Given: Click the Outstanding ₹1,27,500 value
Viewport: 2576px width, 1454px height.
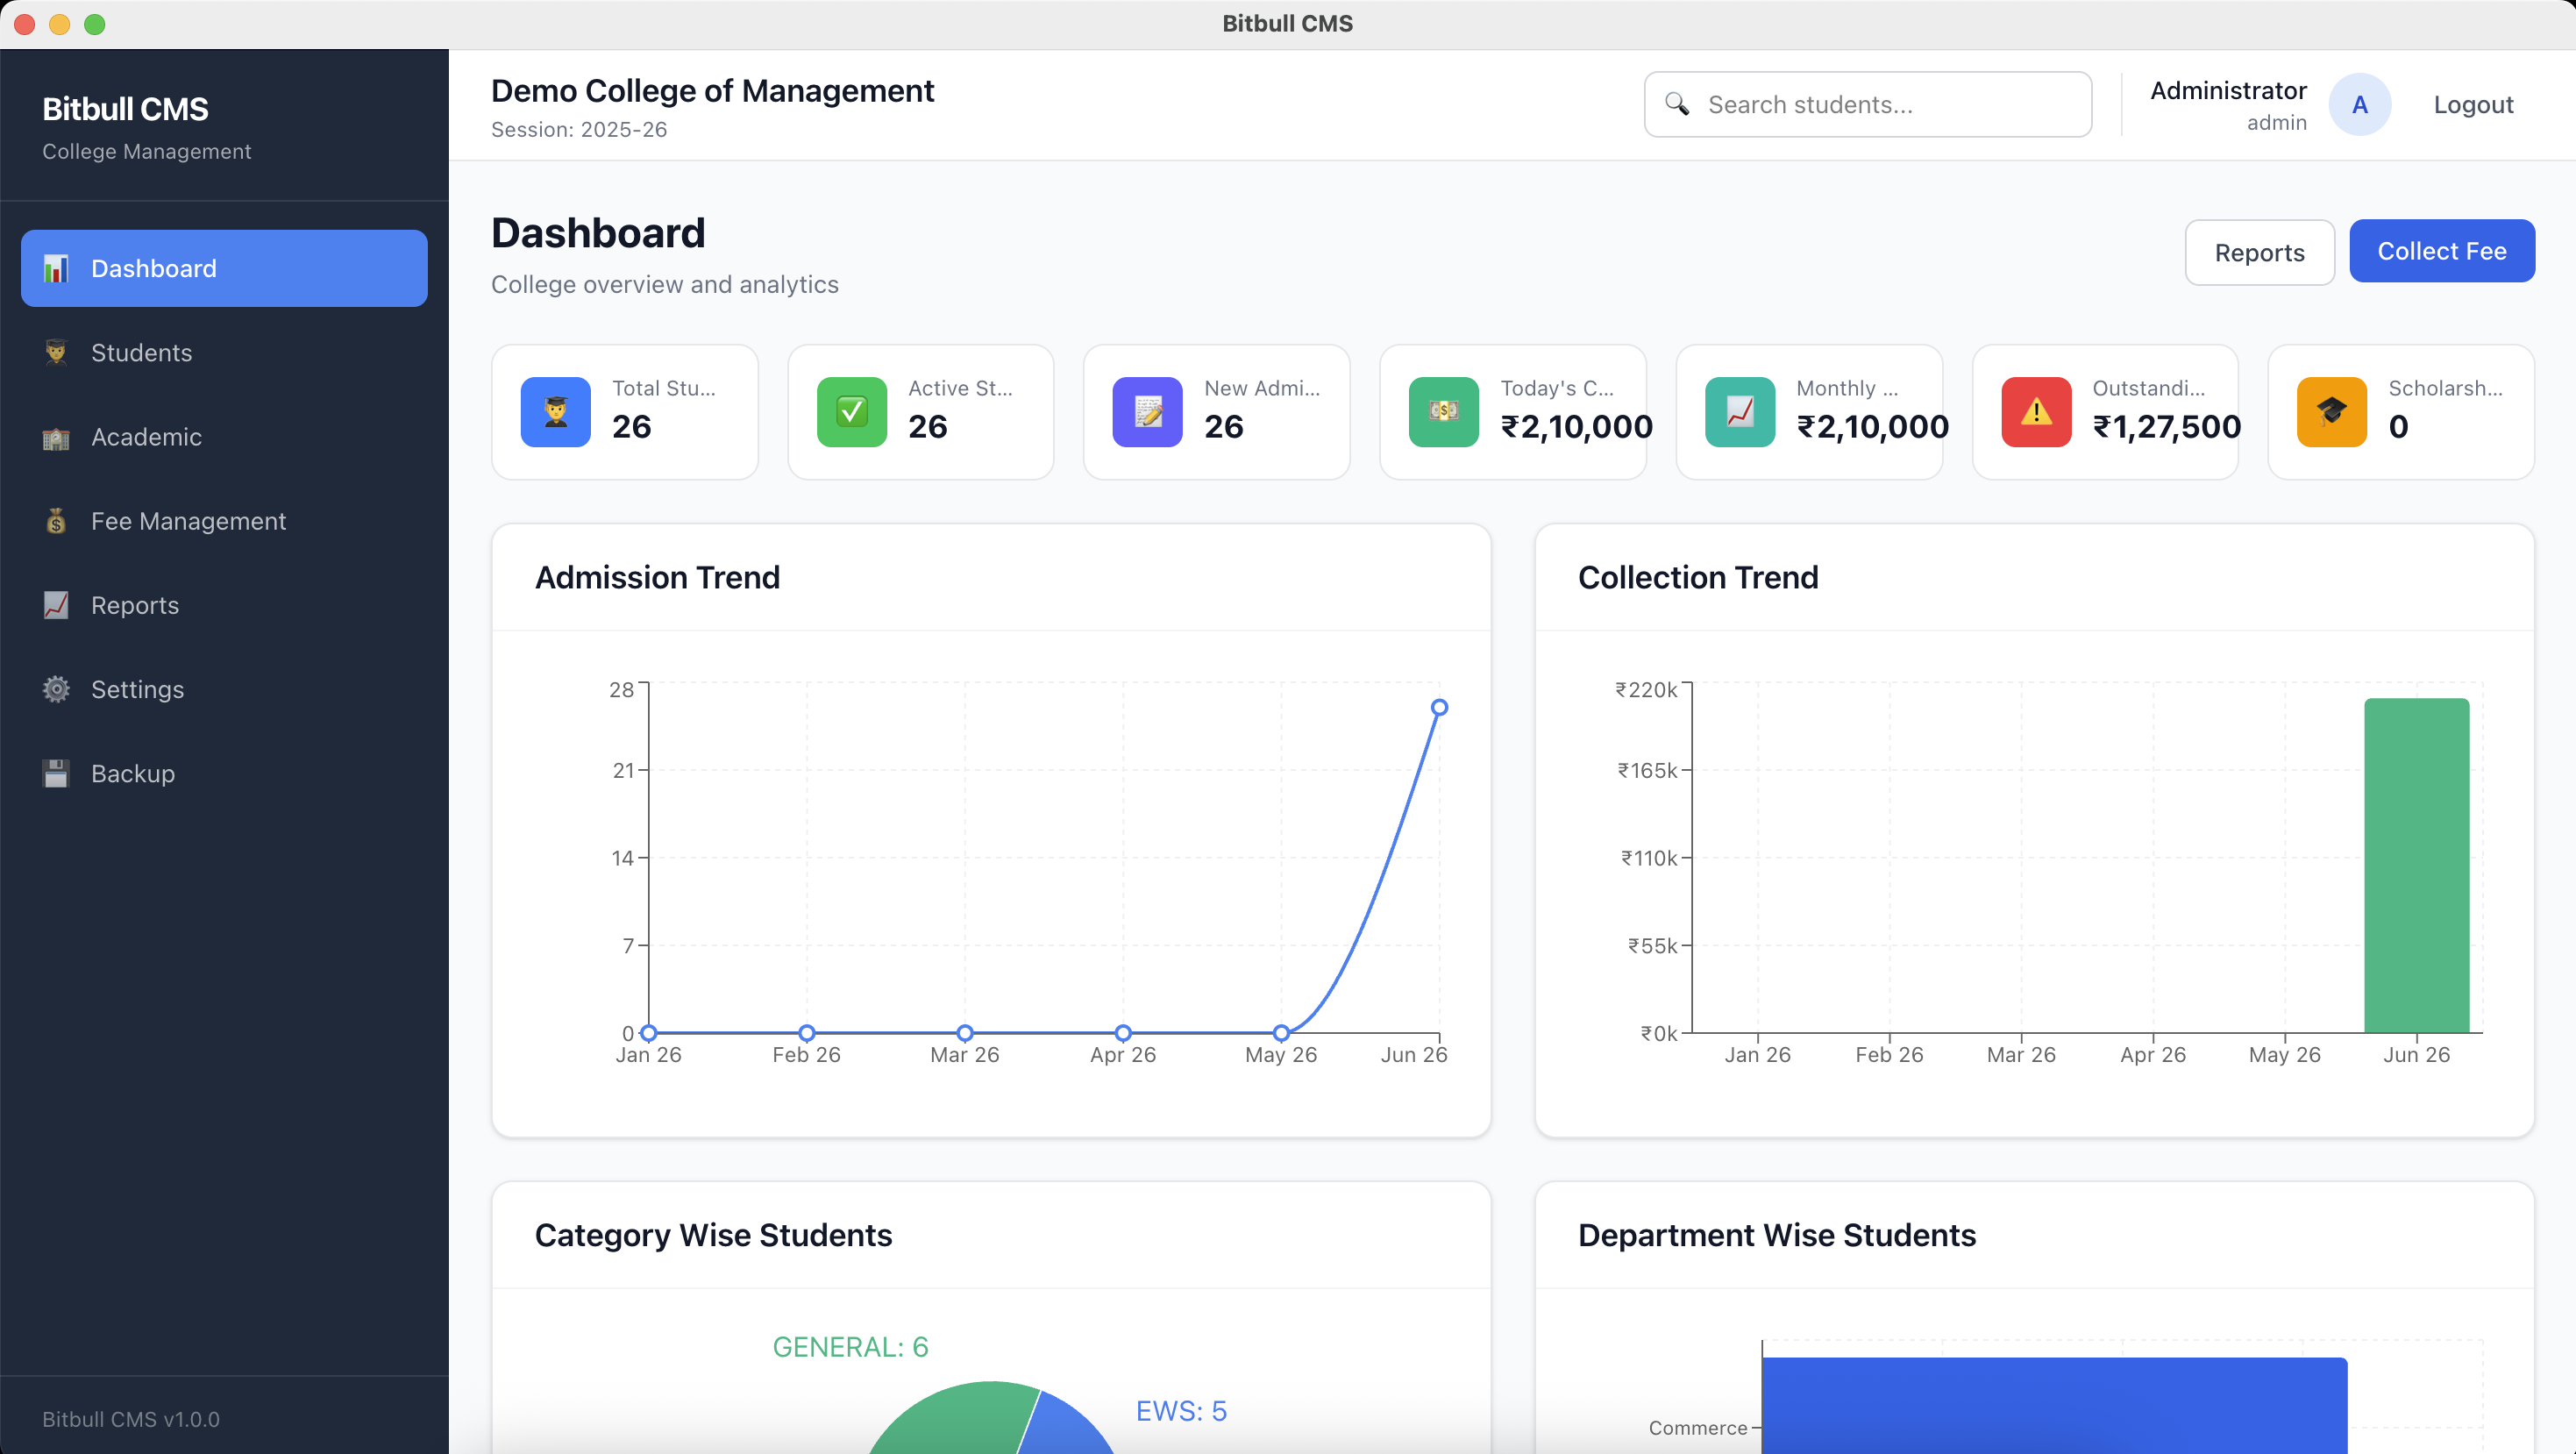Looking at the screenshot, I should (2167, 427).
